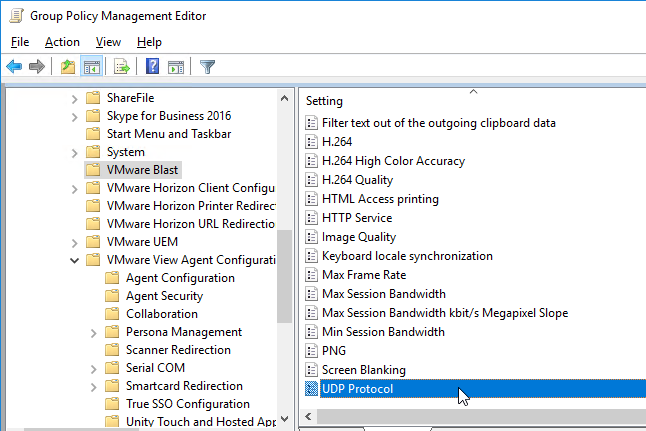Click the ShareFile folder icon
The width and height of the screenshot is (646, 431).
point(93,98)
